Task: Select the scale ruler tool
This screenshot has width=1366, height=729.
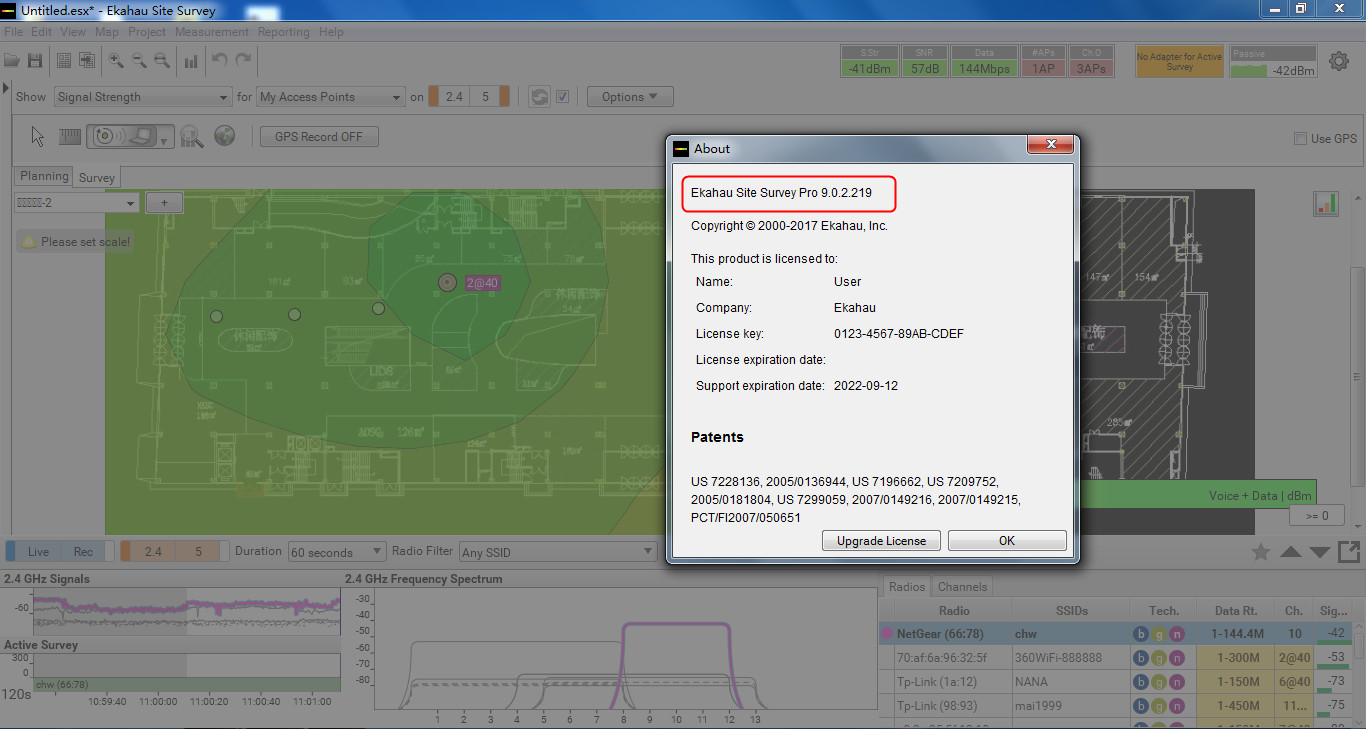Action: pos(69,136)
